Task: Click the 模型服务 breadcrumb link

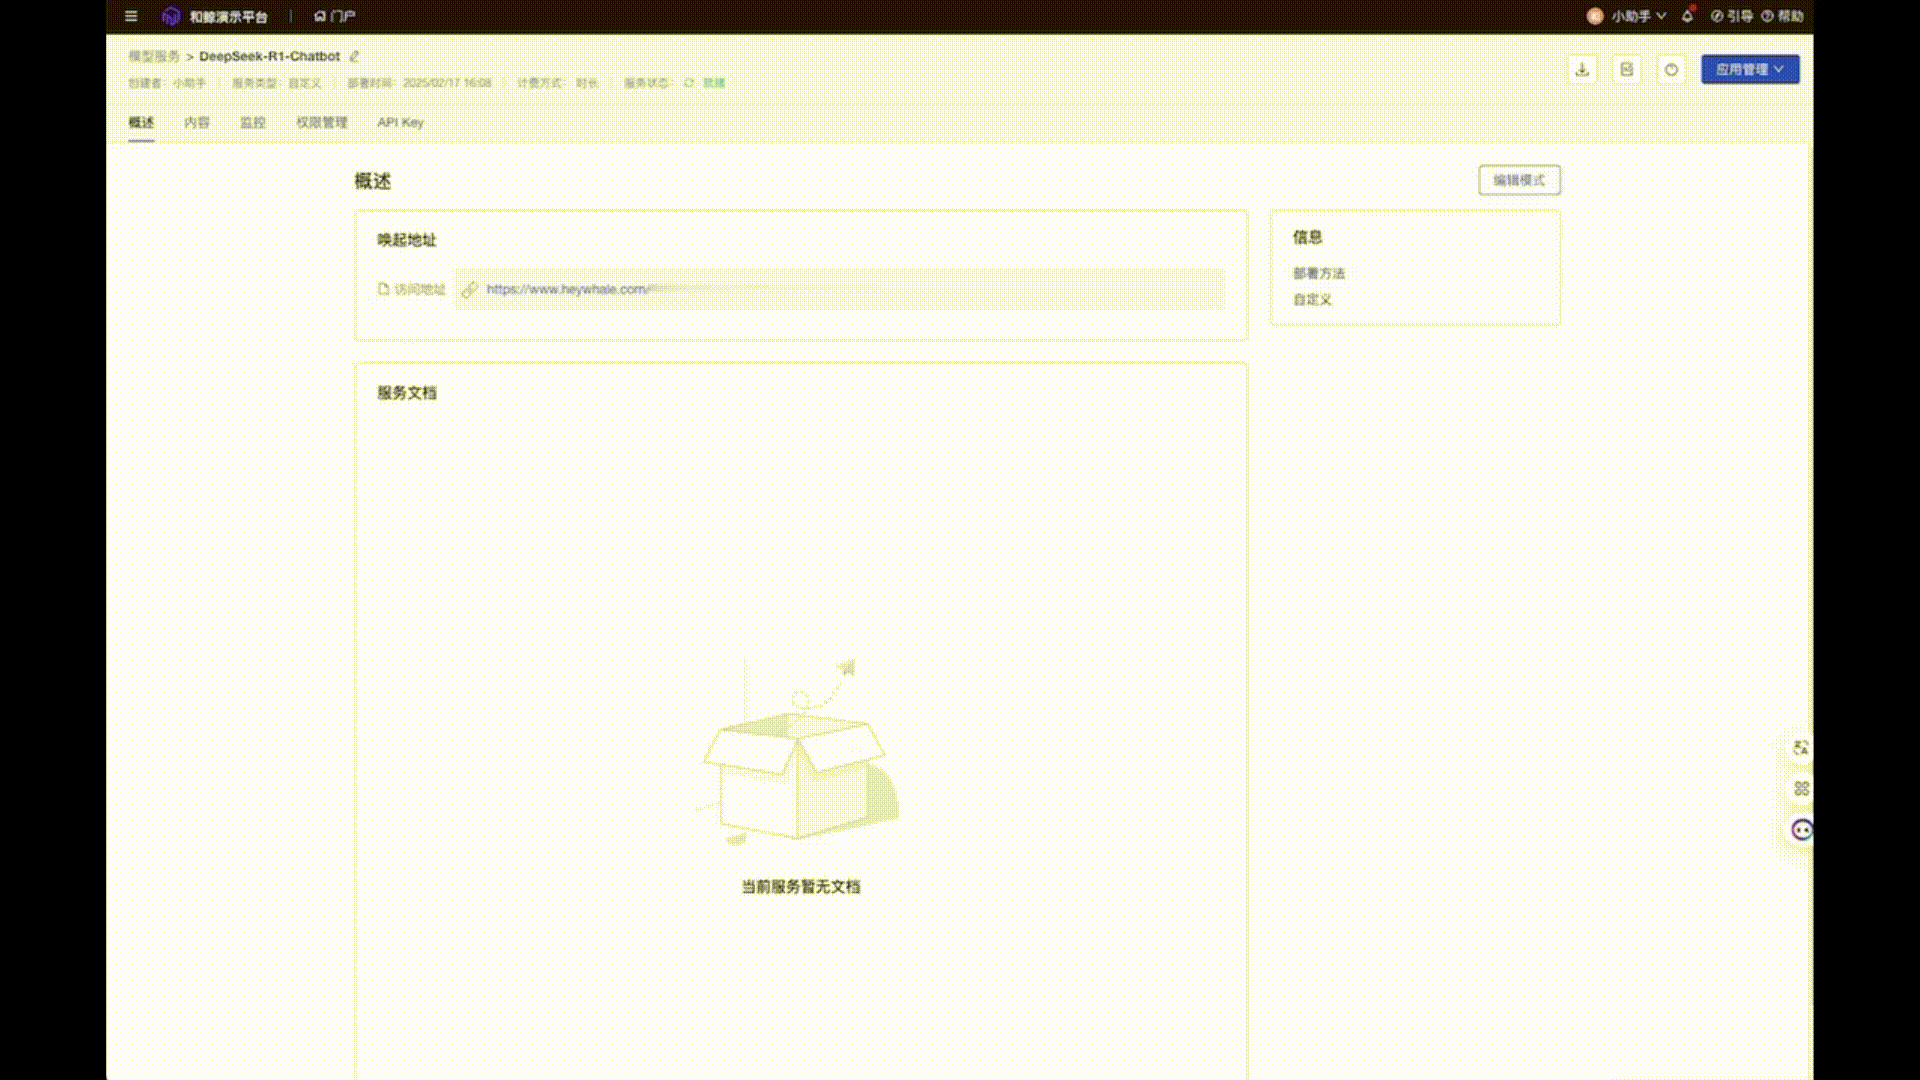Action: click(x=154, y=56)
